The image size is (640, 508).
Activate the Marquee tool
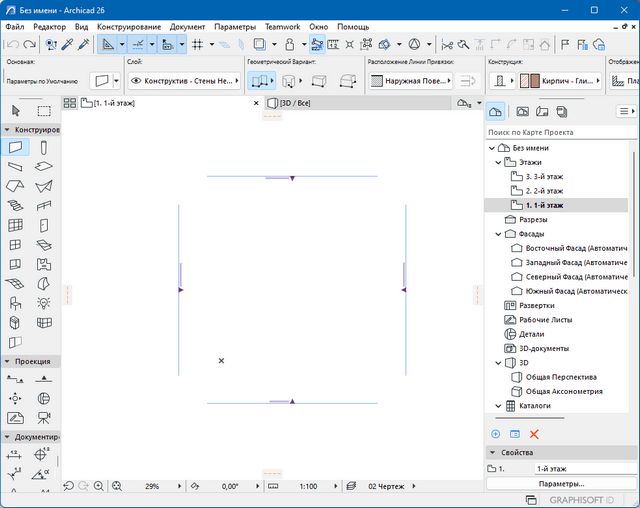[x=45, y=111]
